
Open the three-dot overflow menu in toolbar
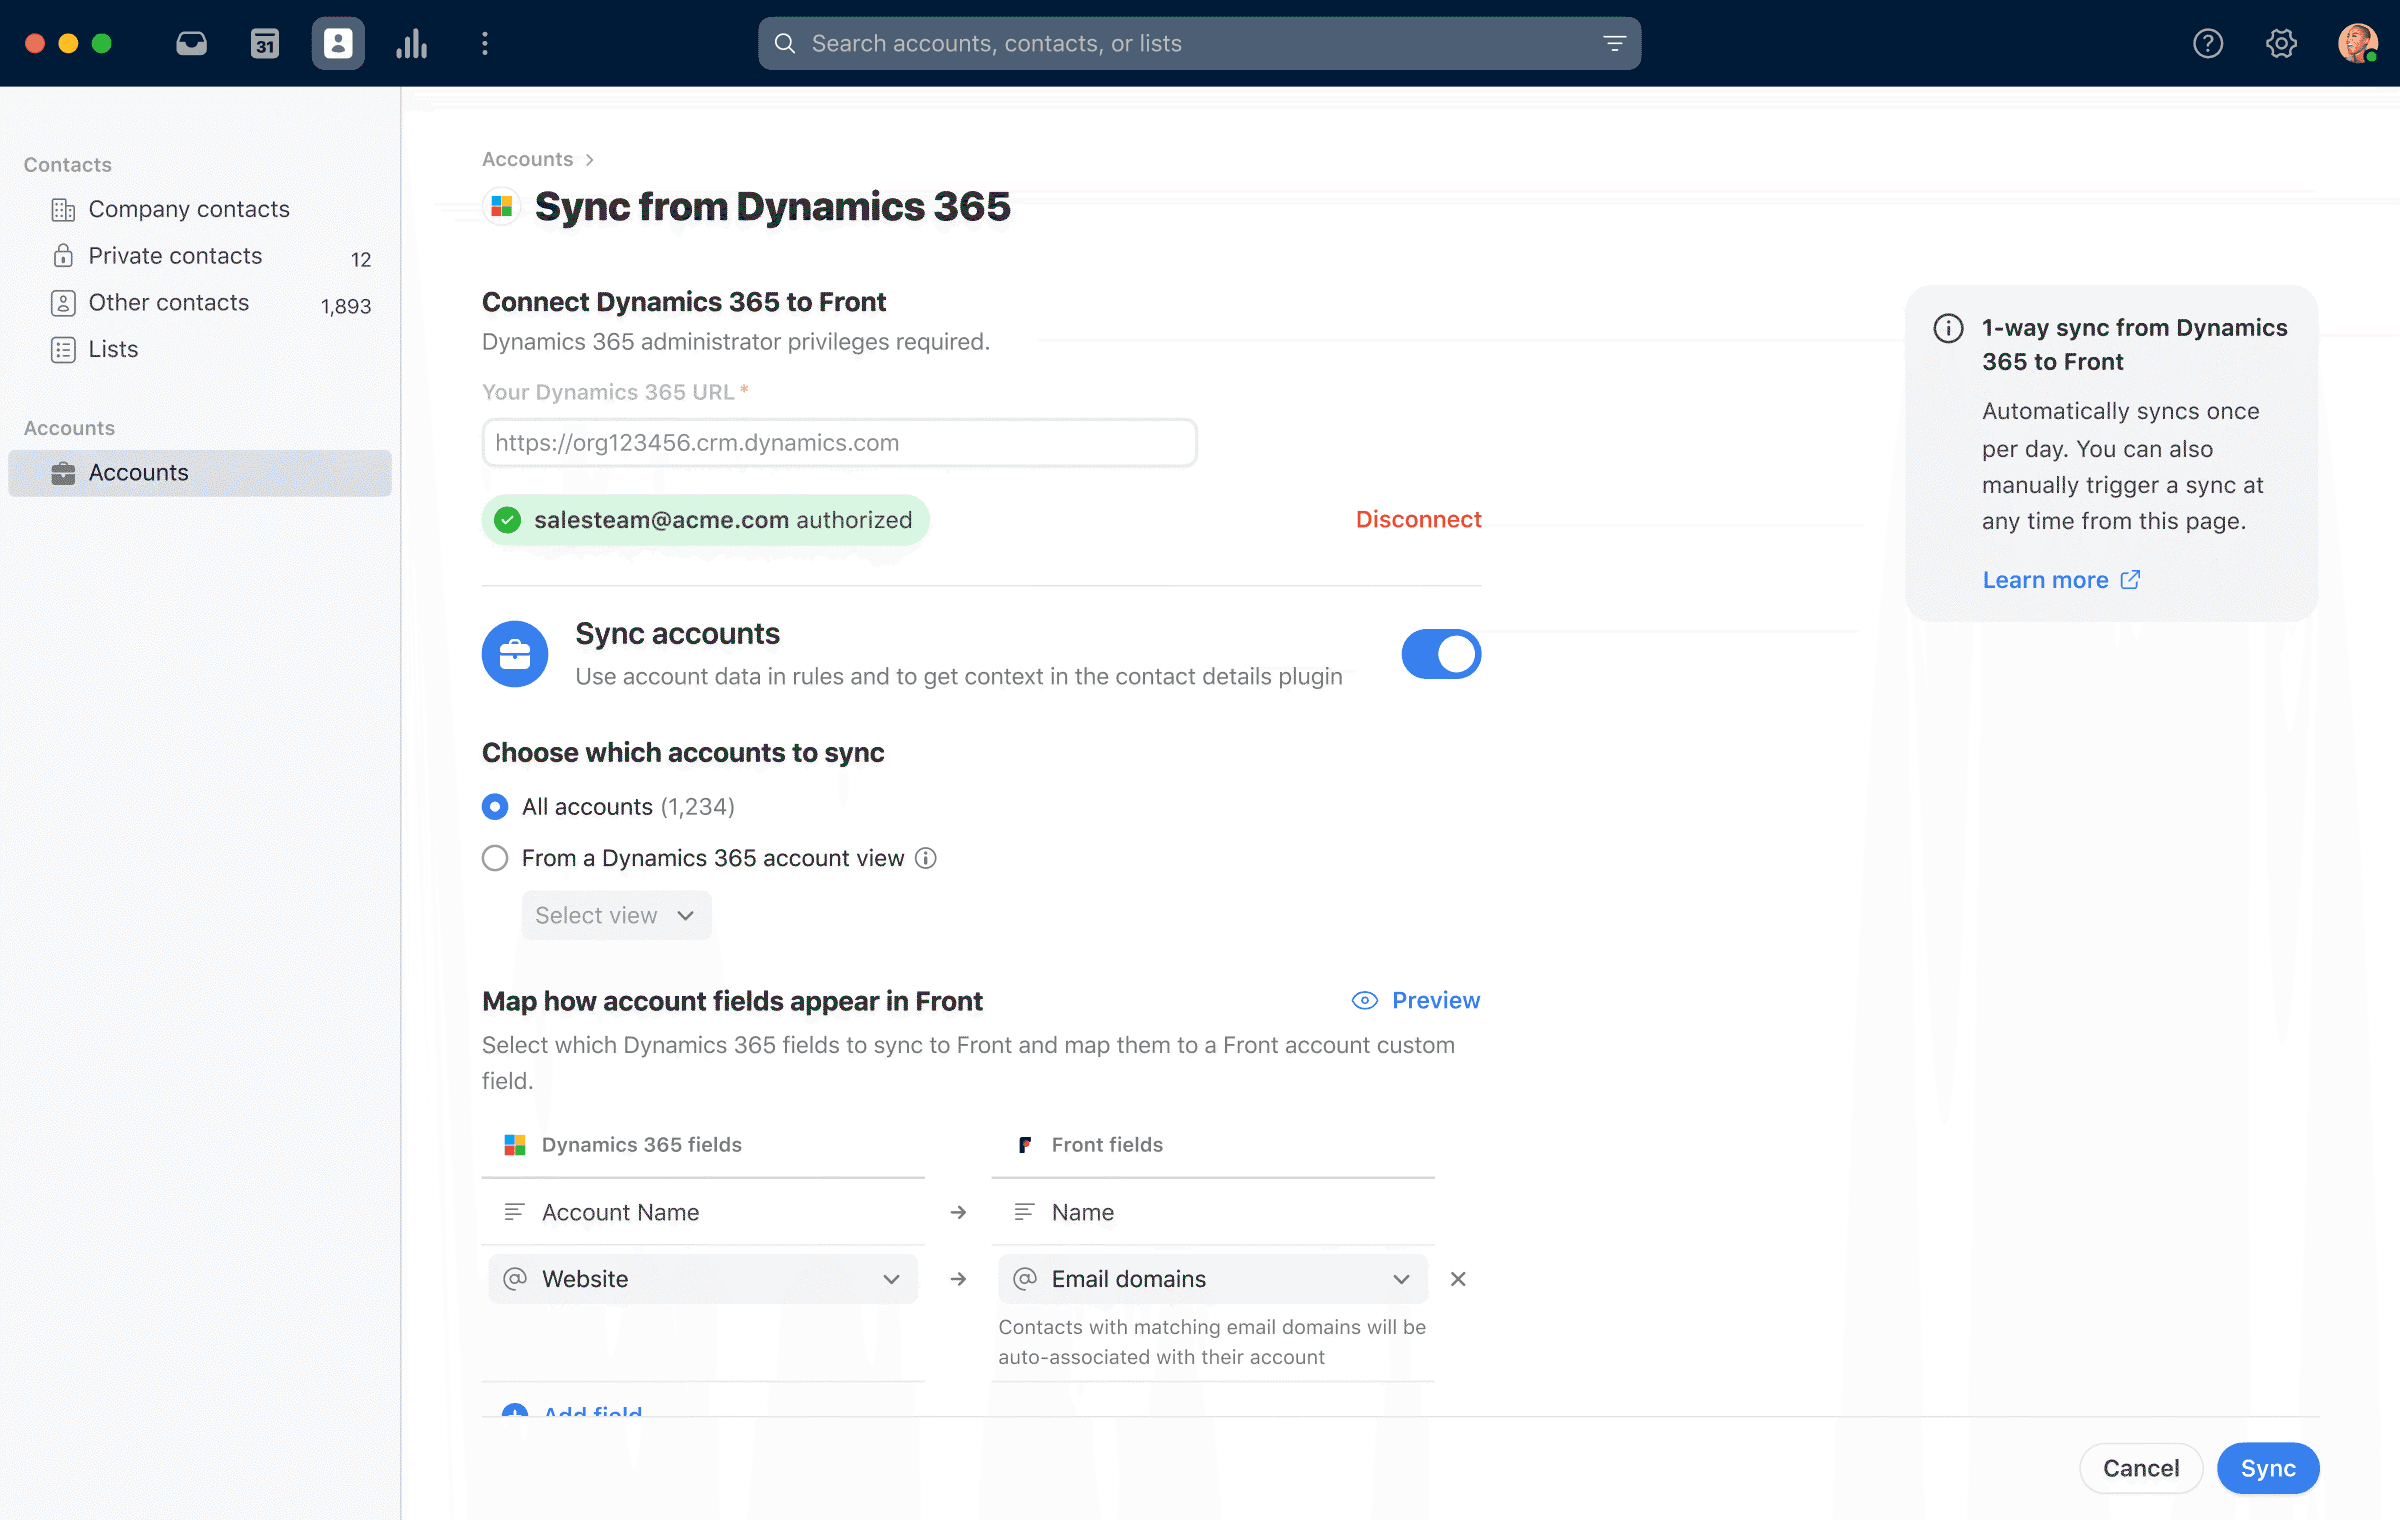tap(485, 43)
